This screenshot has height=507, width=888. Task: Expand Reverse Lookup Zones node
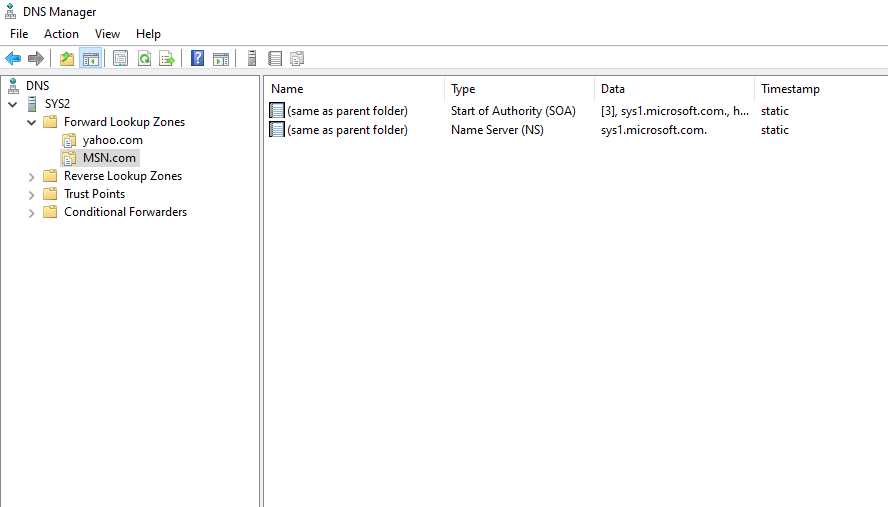click(x=32, y=177)
